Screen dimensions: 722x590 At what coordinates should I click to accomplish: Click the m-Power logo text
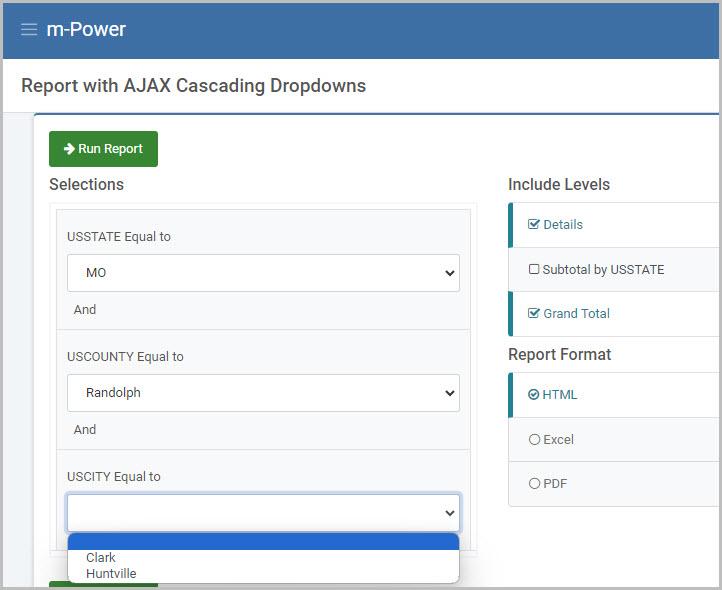86,29
